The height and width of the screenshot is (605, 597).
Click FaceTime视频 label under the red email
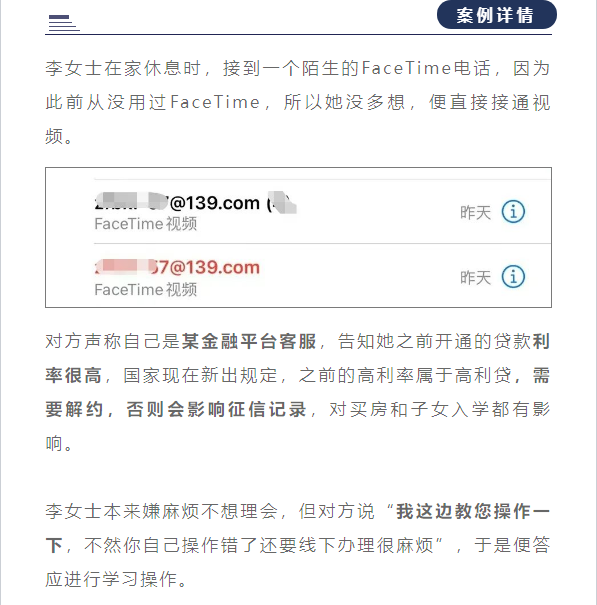point(146,289)
